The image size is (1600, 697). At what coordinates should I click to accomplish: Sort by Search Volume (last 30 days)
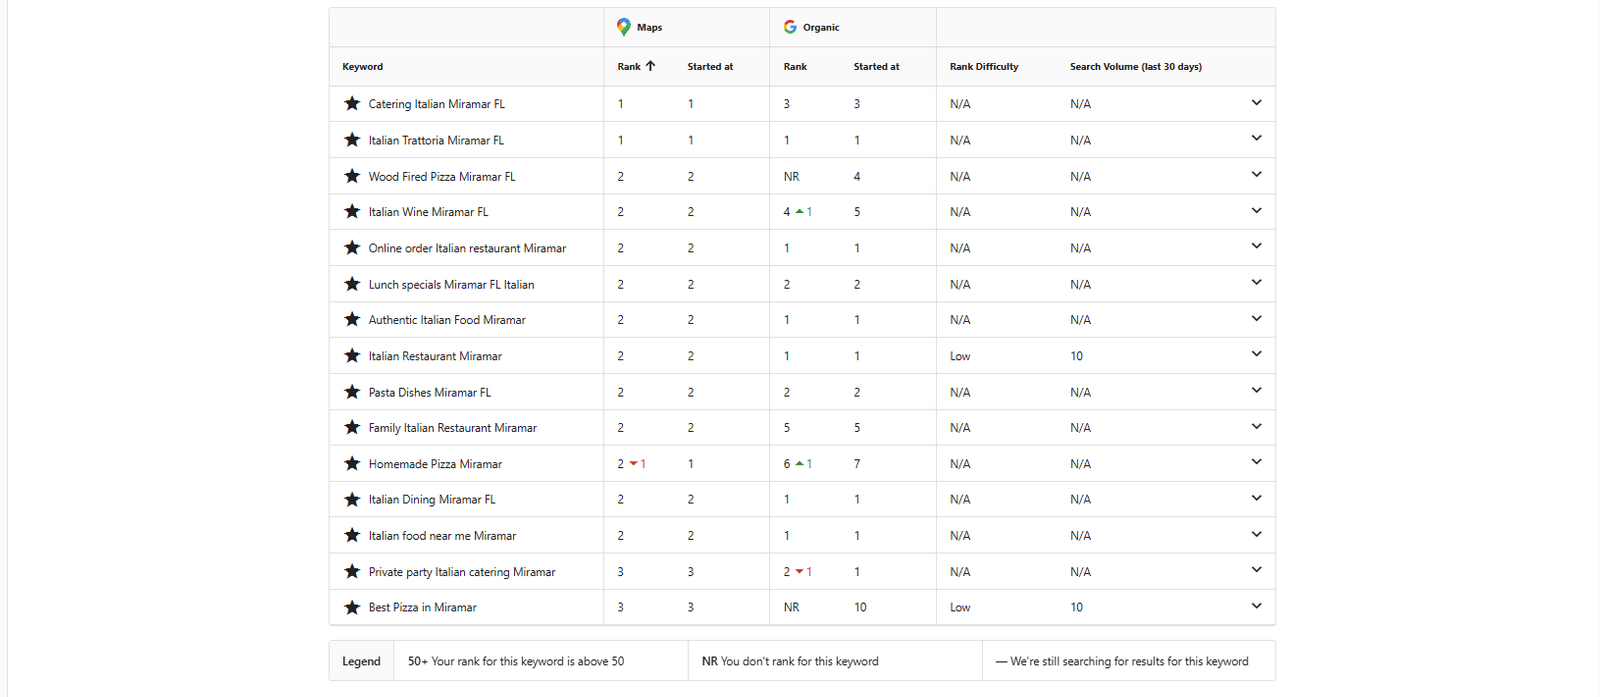click(1135, 67)
